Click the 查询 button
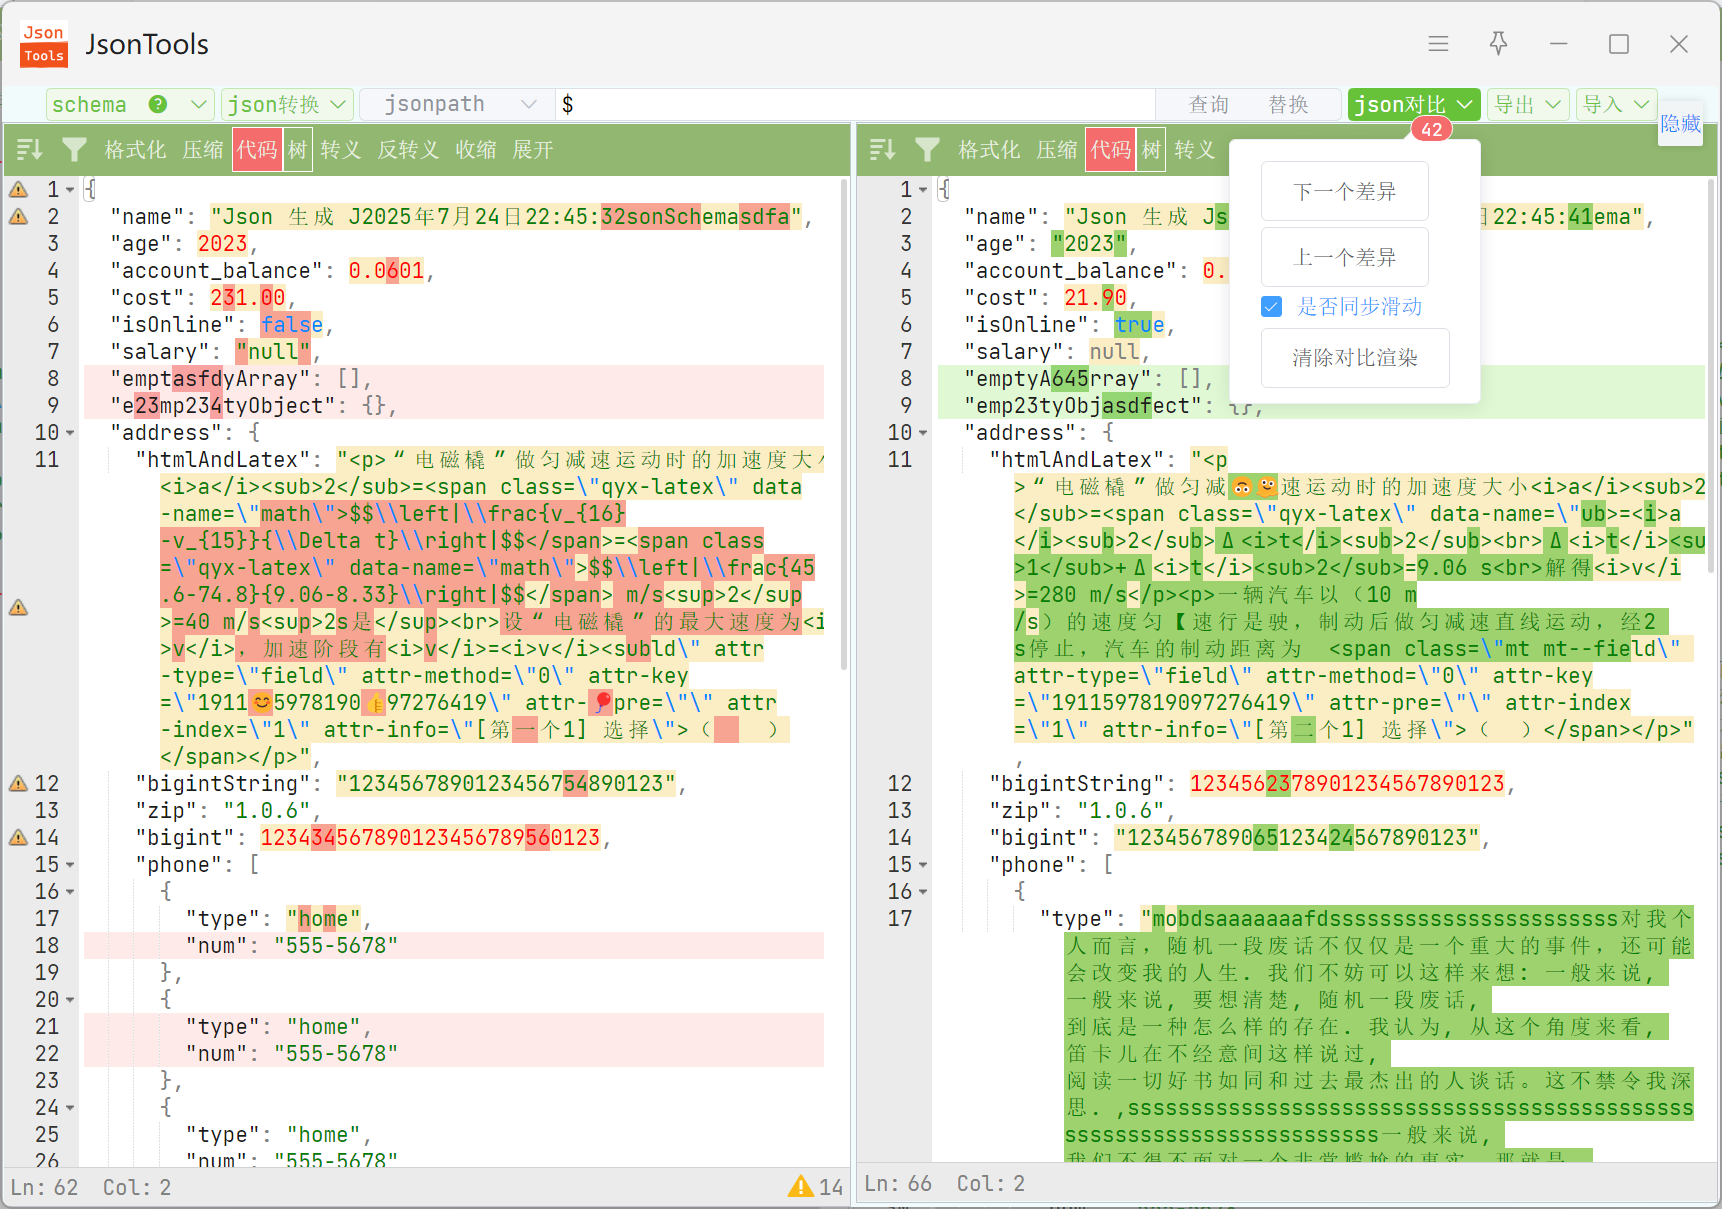Screen dimensions: 1722x1209 point(1209,104)
